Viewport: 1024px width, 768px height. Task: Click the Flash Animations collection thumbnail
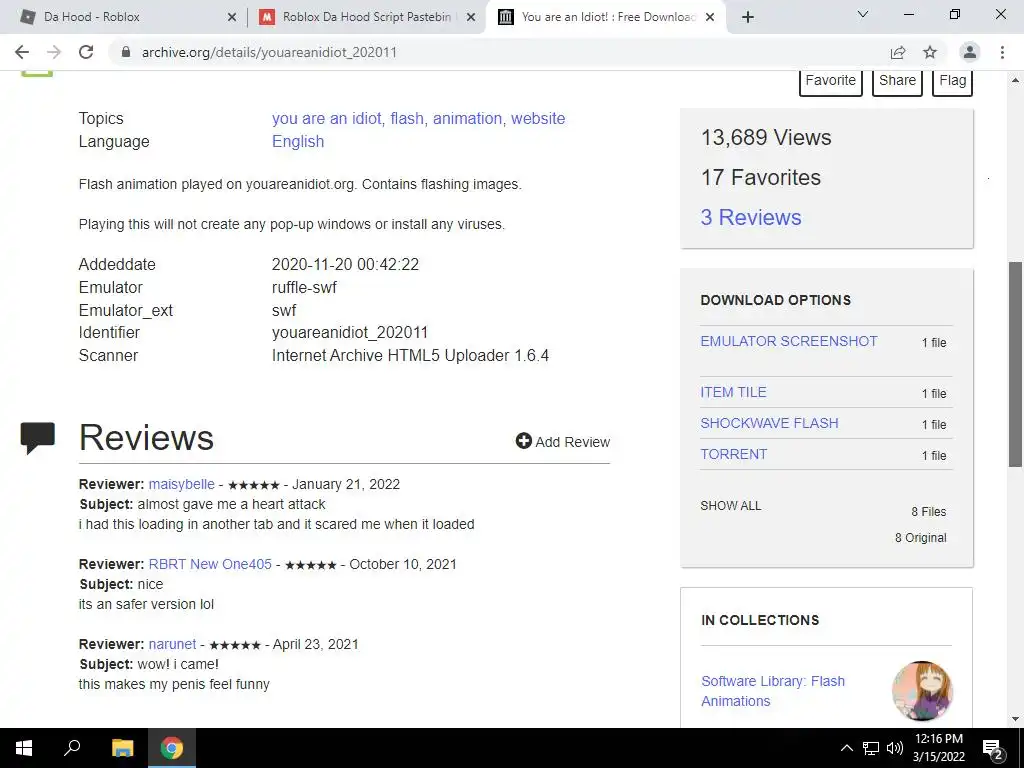point(922,690)
